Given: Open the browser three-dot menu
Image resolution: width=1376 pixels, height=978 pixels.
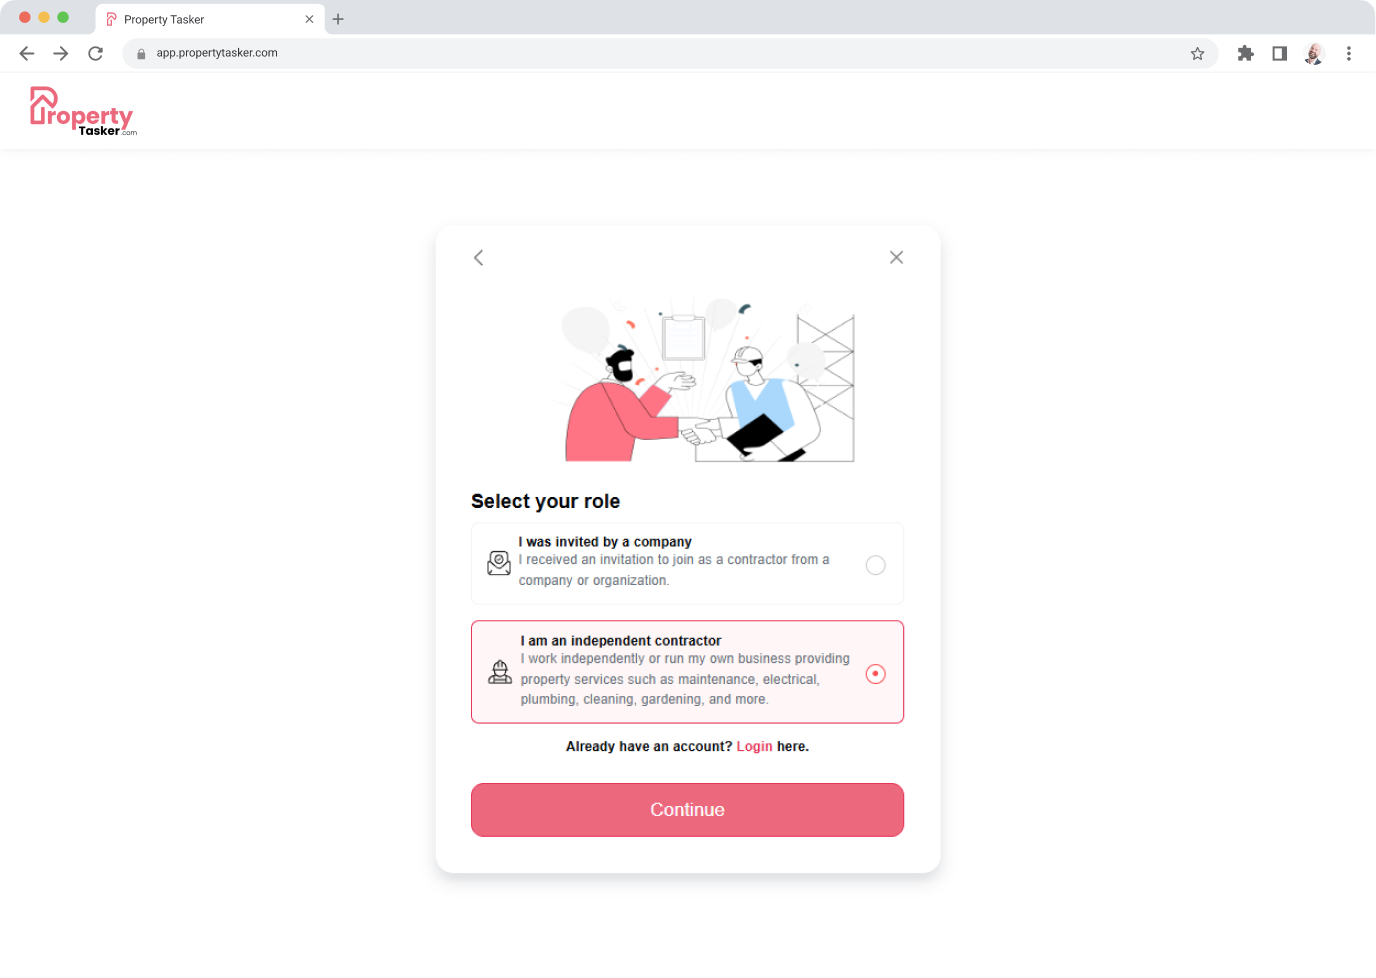Looking at the screenshot, I should 1349,53.
